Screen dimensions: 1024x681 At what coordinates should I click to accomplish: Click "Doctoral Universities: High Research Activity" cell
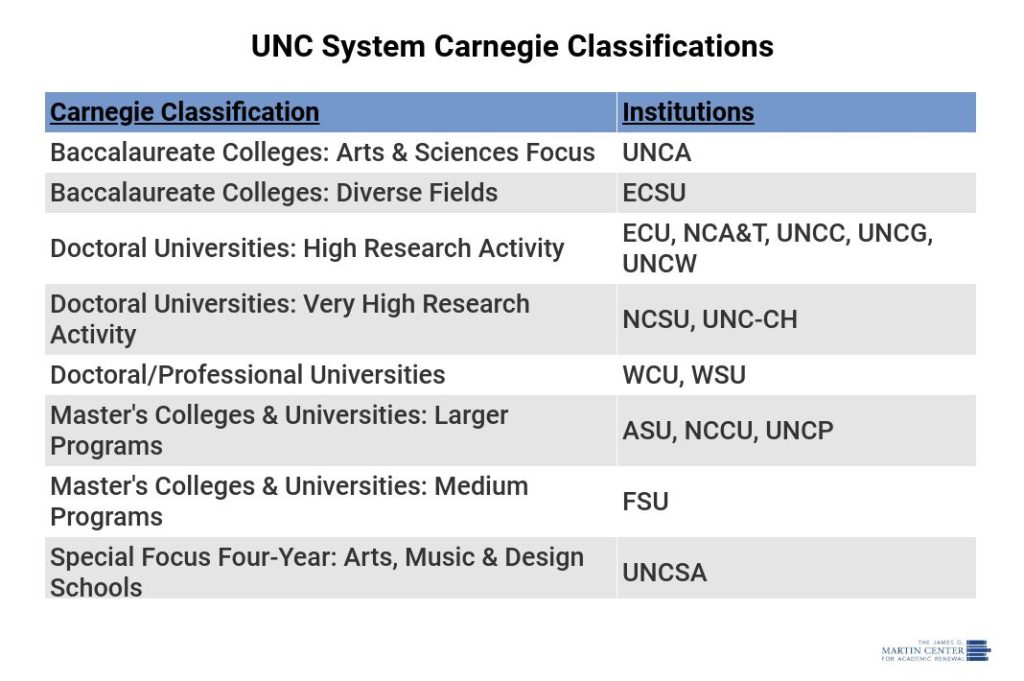pos(307,248)
